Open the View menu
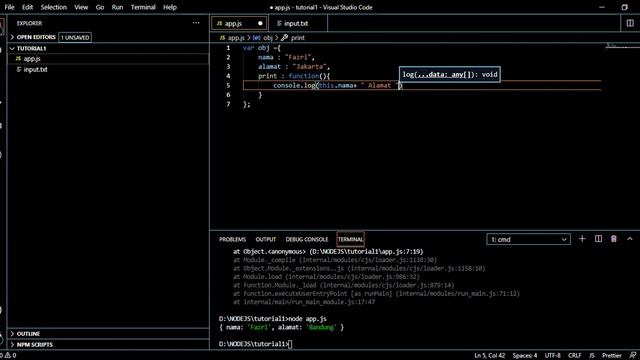 click(81, 7)
